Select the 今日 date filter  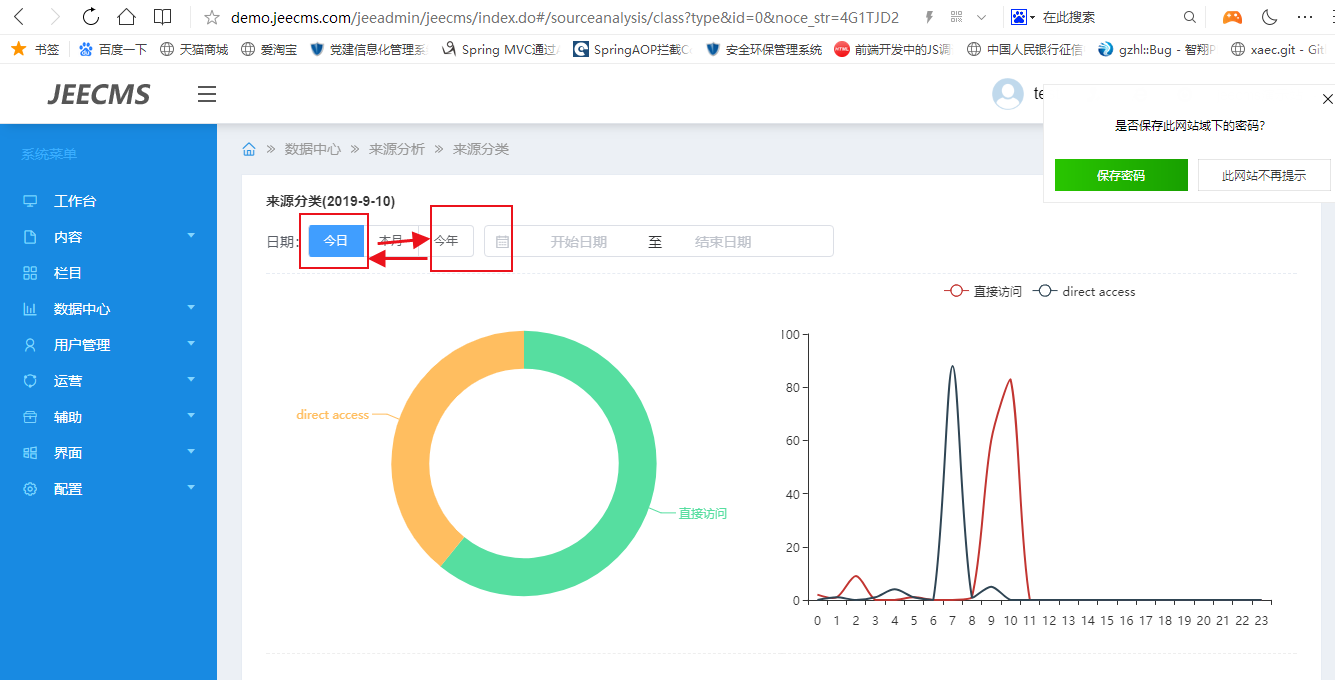[x=335, y=241]
